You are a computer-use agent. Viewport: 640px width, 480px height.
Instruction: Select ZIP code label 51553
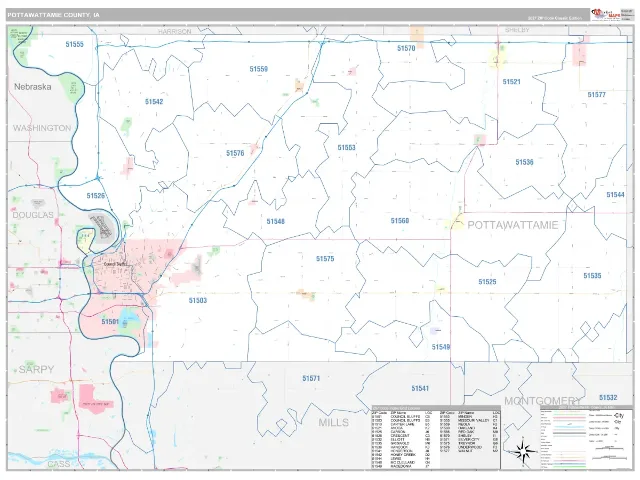pos(347,147)
